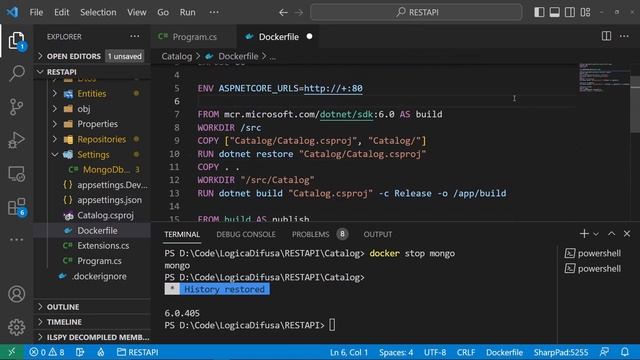Open the Search view in activity bar

click(x=17, y=73)
